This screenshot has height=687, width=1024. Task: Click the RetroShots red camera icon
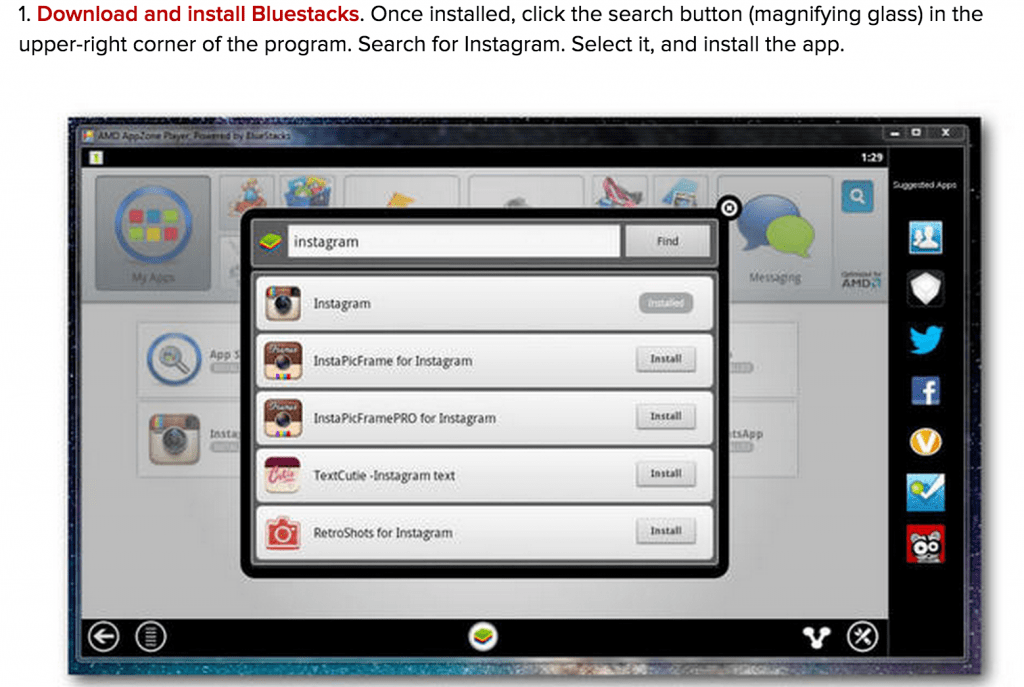tap(282, 533)
